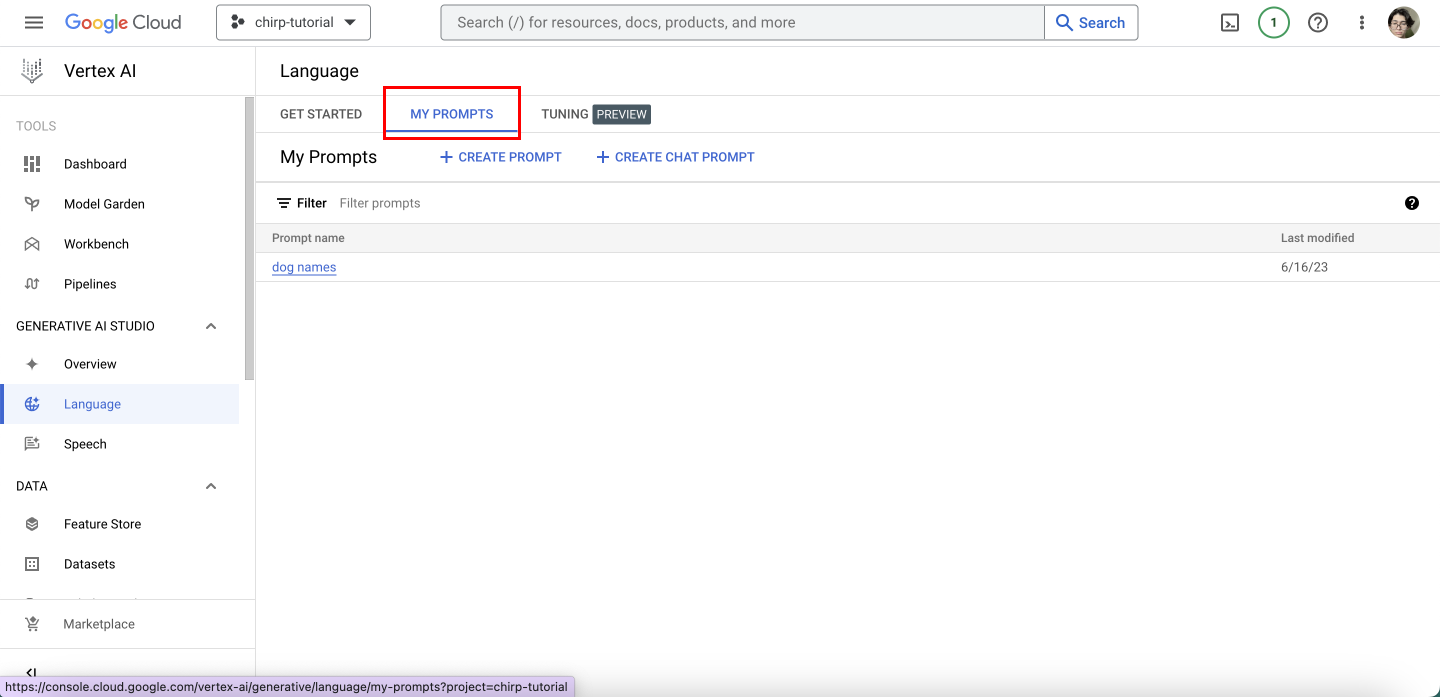Screen dimensions: 1440x697
Task: Click the Speech icon
Action: pos(32,444)
